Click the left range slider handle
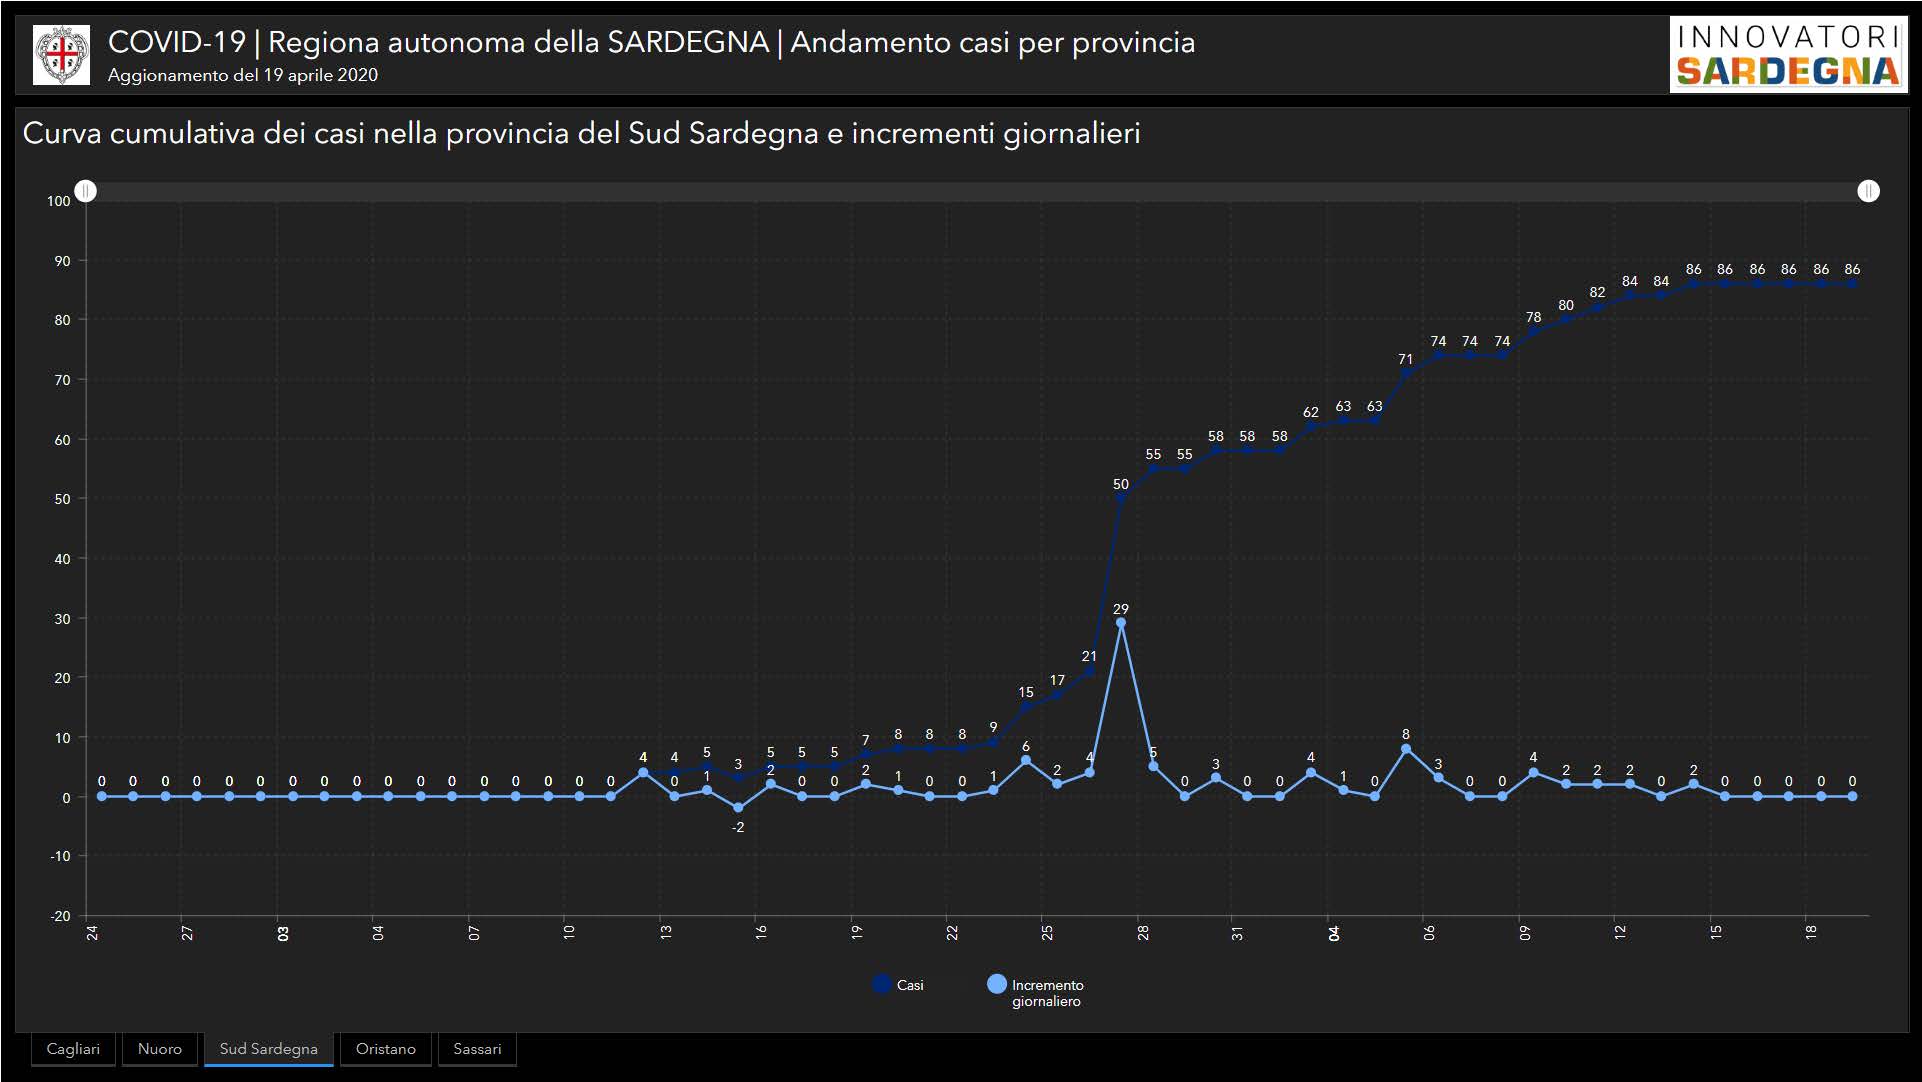The height and width of the screenshot is (1082, 1922). [86, 191]
